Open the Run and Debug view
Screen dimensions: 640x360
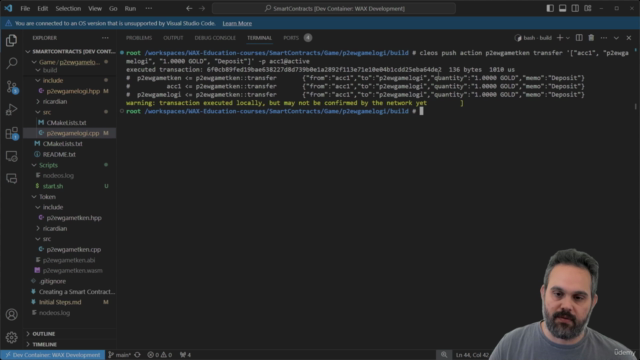[11, 109]
